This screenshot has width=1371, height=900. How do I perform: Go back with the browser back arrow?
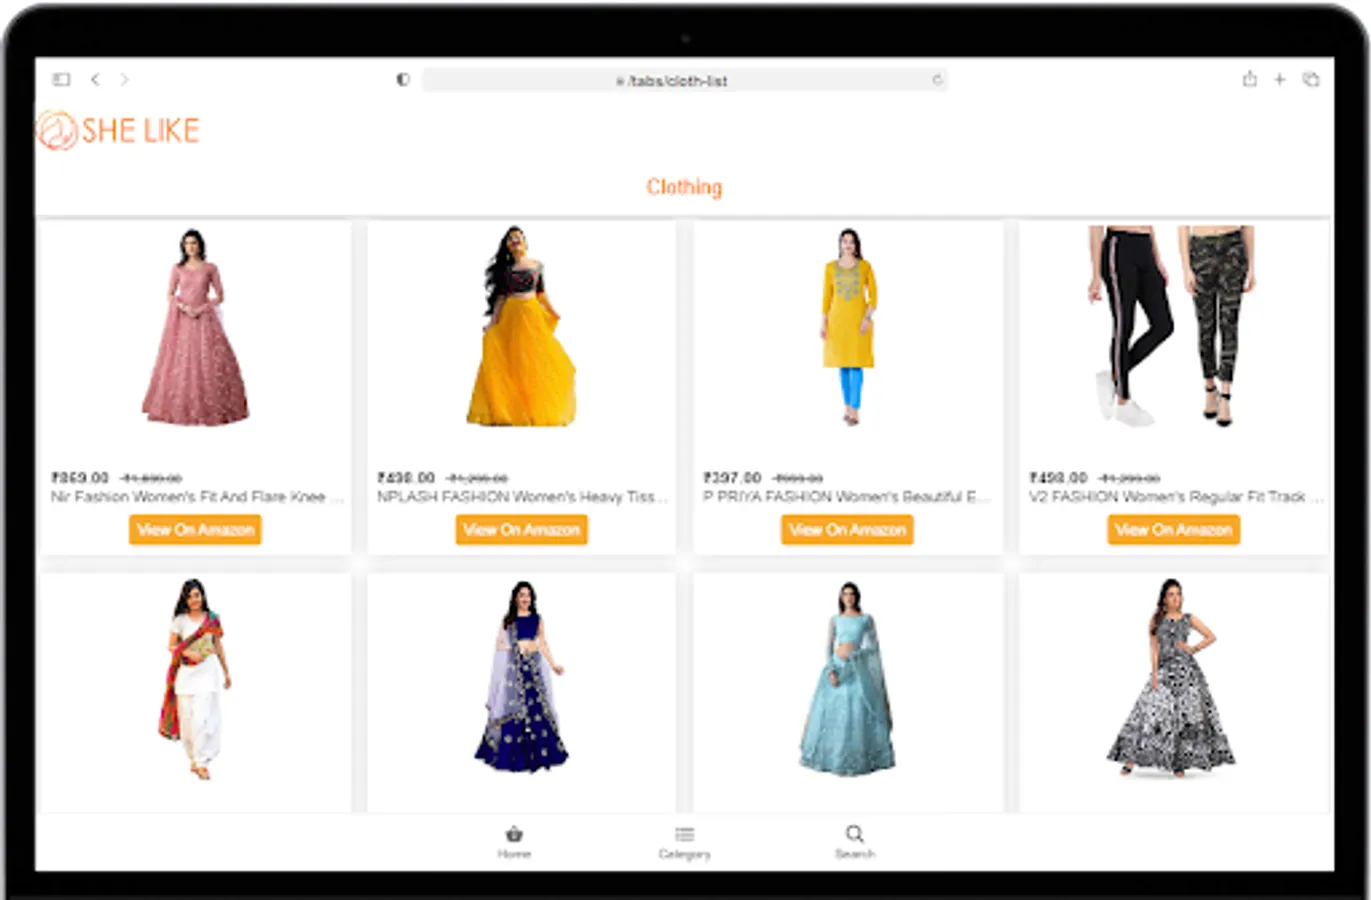pyautogui.click(x=95, y=79)
